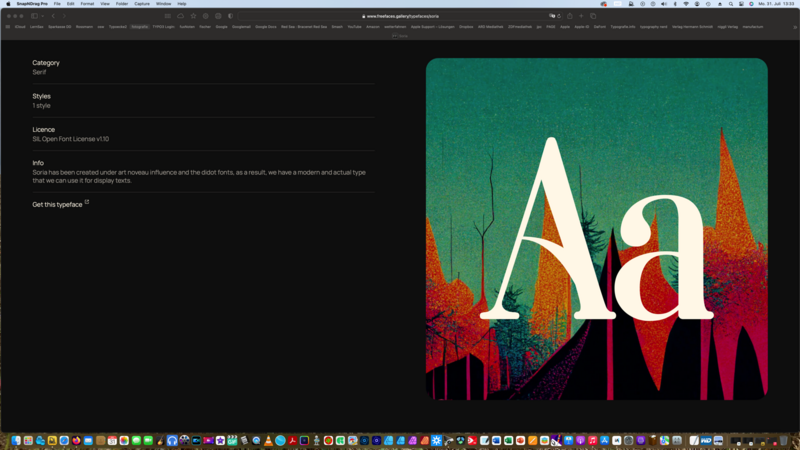Click the iCloud tabs cloud icon
Screen dimensions: 800x450
tap(180, 16)
